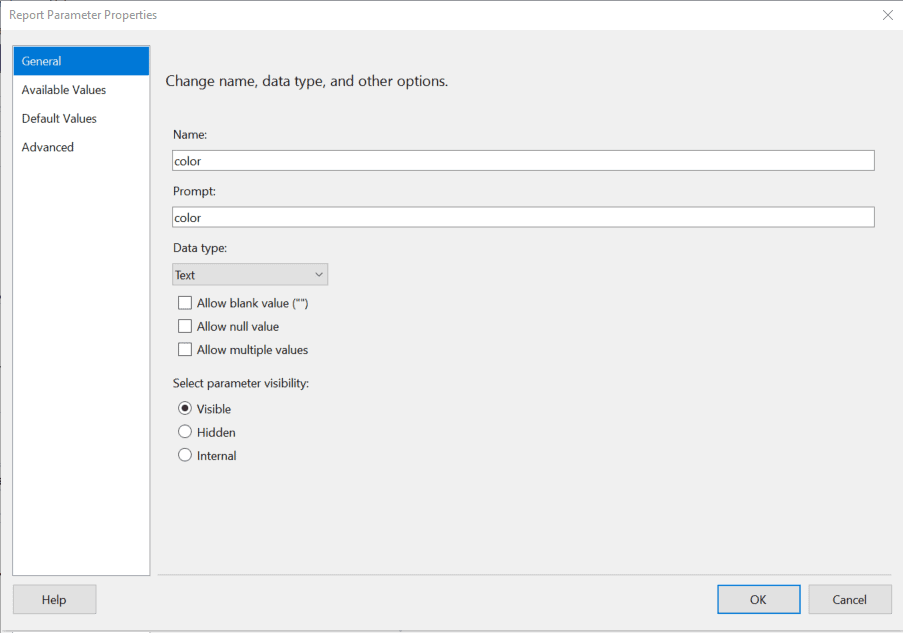Viewport: 903px width, 633px height.
Task: Tick the Allow null value checkbox
Action: tap(185, 327)
